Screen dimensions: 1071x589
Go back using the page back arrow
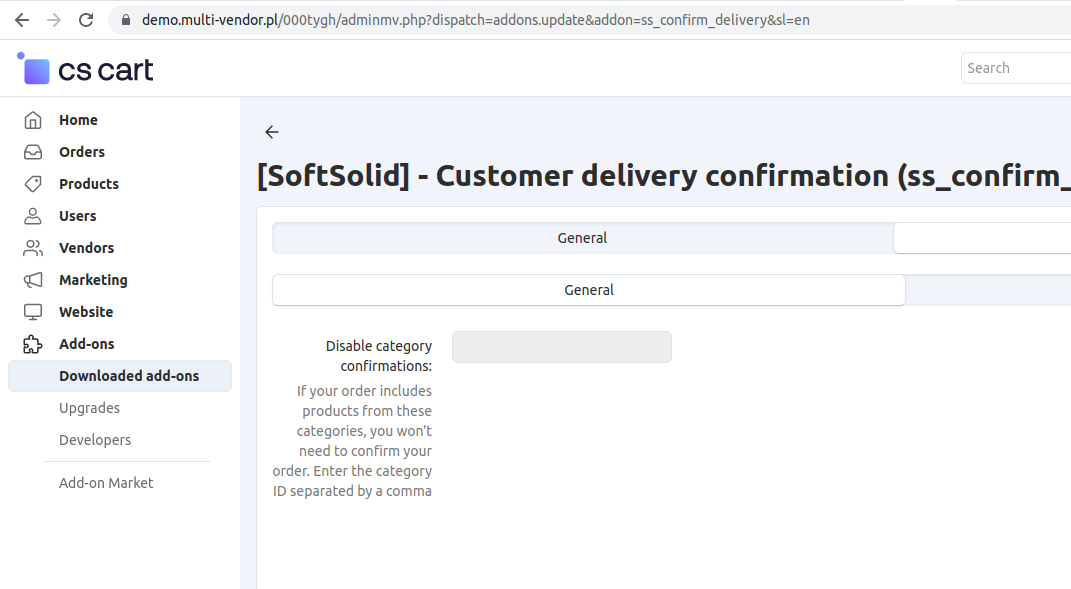pyautogui.click(x=272, y=132)
